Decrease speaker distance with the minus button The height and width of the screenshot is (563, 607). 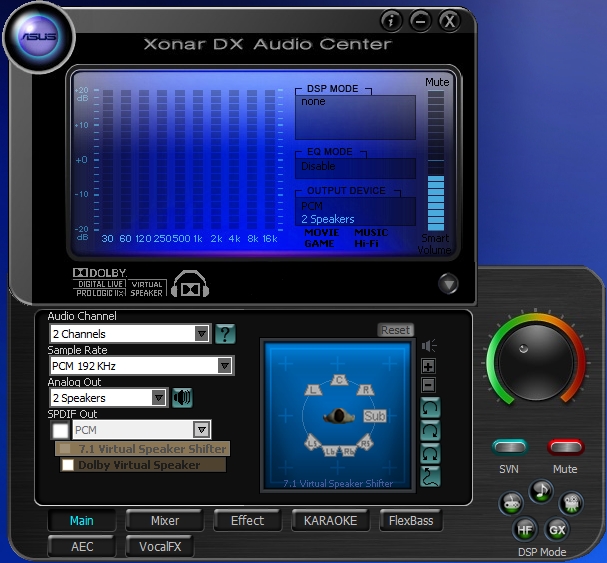coord(429,385)
